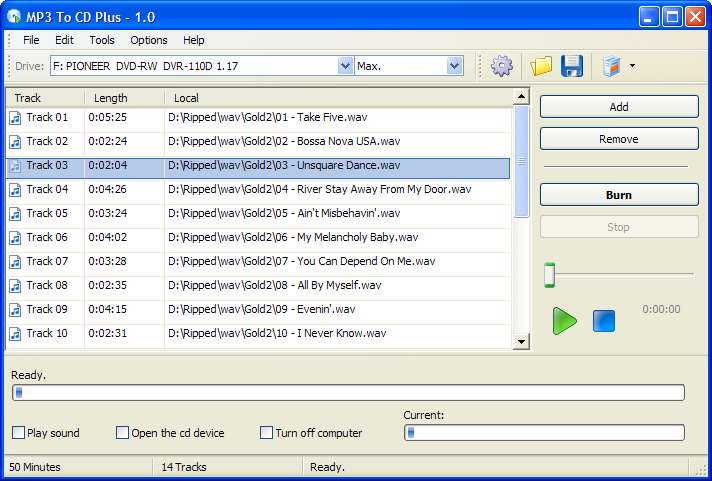Click the music note icon of Track 04

pos(15,190)
